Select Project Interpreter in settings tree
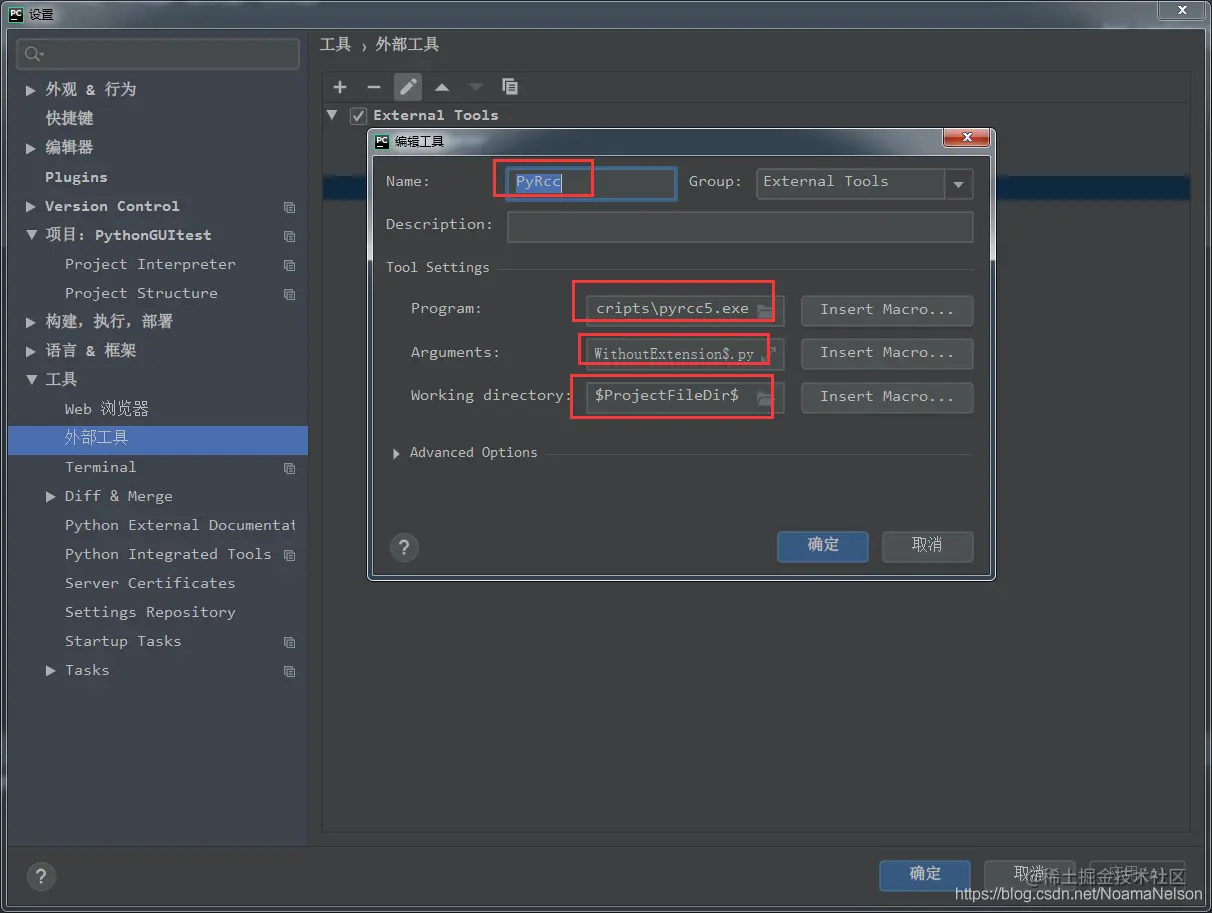Viewport: 1212px width, 913px height. pyautogui.click(x=150, y=264)
